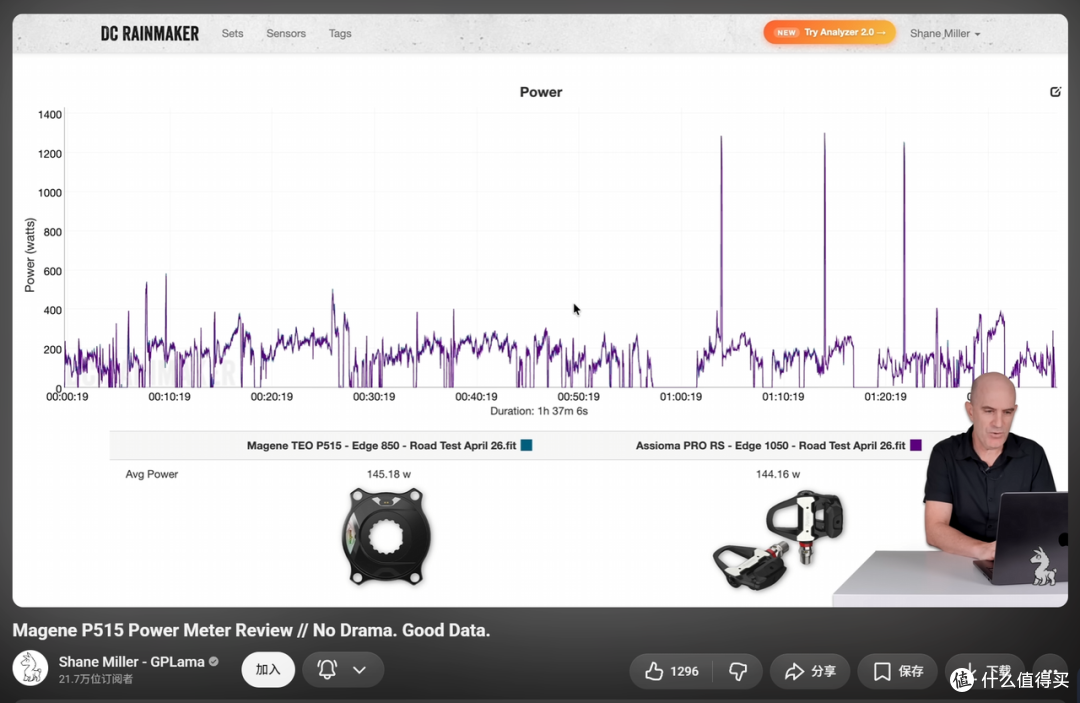Click the teal Magene TEO P515 color swatch
Viewport: 1080px width, 703px height.
(x=526, y=445)
